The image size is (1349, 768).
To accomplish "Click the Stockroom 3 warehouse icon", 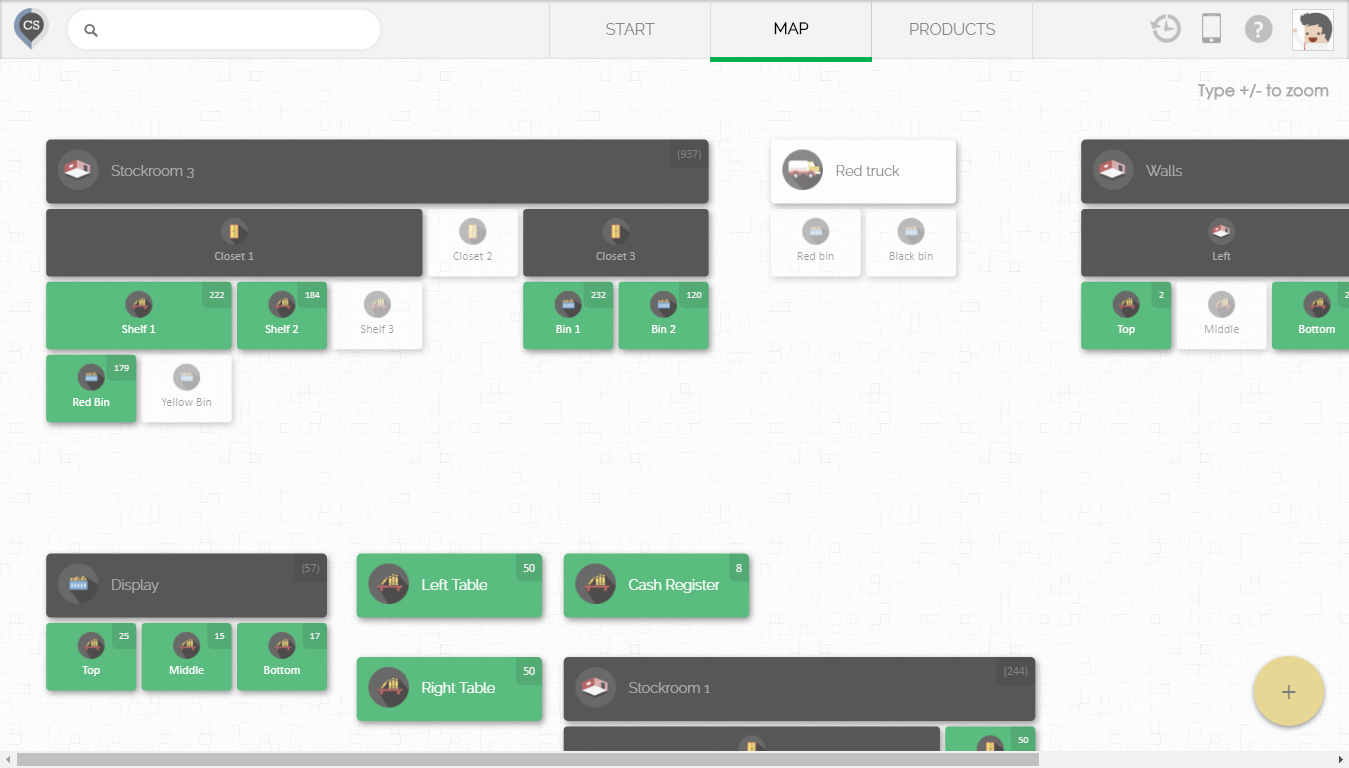I will pos(77,171).
